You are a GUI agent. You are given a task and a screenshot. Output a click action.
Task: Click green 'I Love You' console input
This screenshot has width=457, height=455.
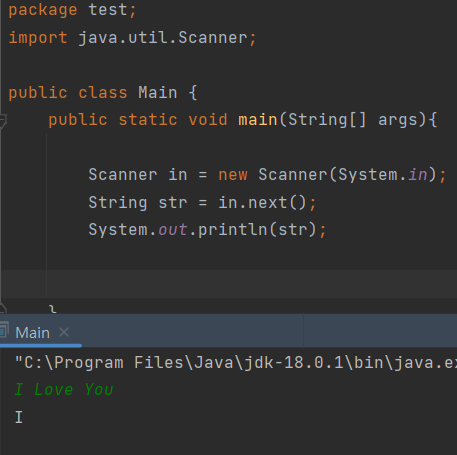pos(64,389)
